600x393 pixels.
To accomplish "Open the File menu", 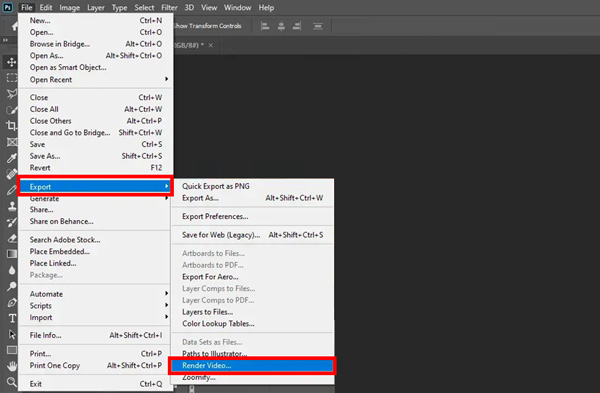I will pos(26,7).
